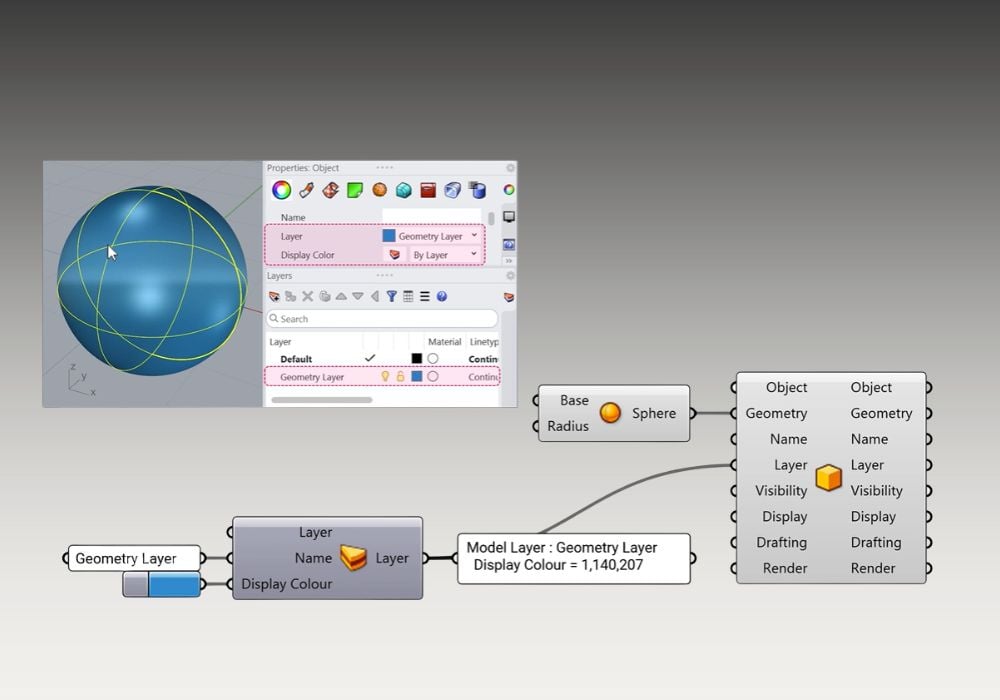Click the Layers Search box
The height and width of the screenshot is (700, 1000).
[x=381, y=318]
